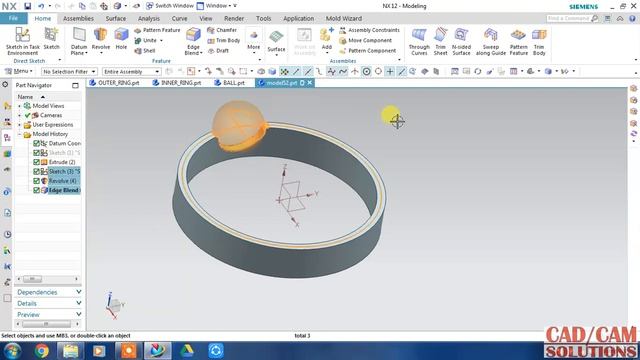Select the Trim Sheet tool
This screenshot has height=360, width=640.
click(440, 41)
